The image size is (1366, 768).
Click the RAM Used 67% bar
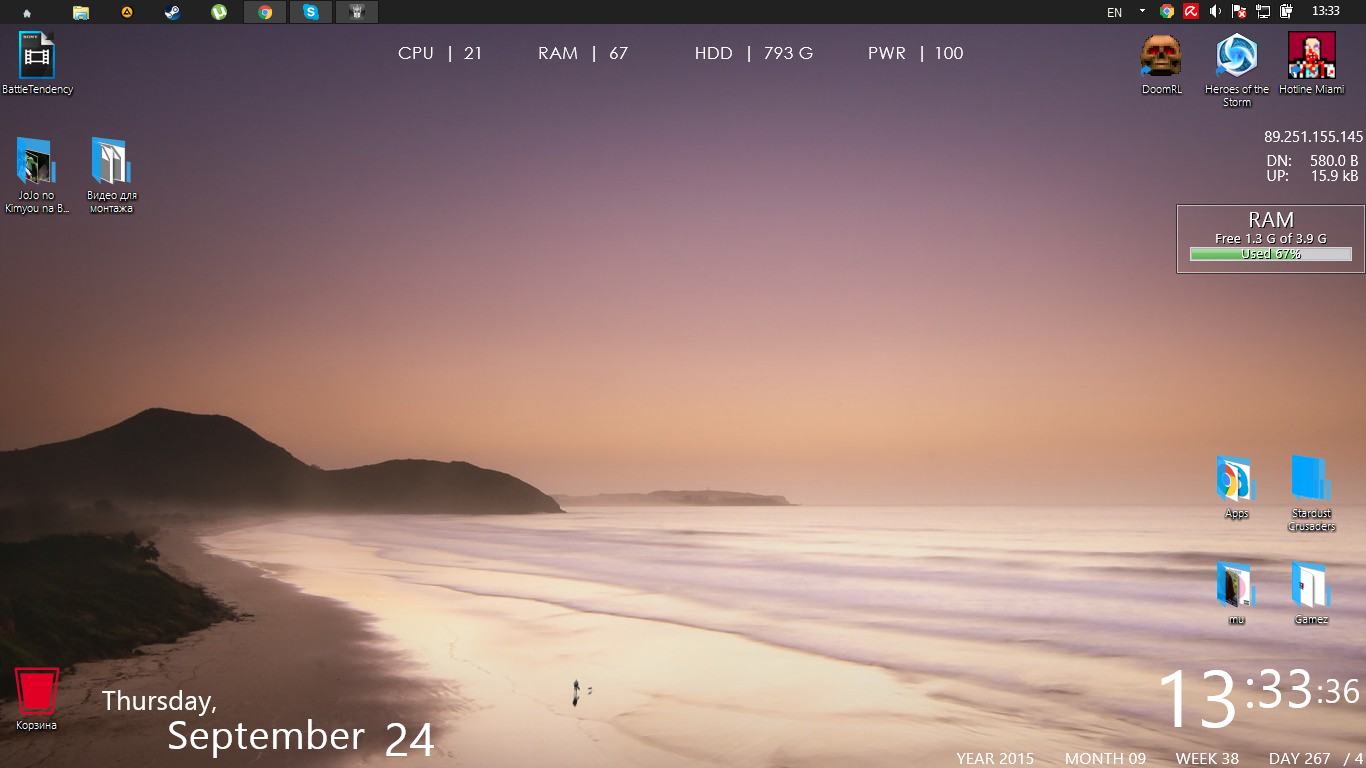tap(1270, 254)
